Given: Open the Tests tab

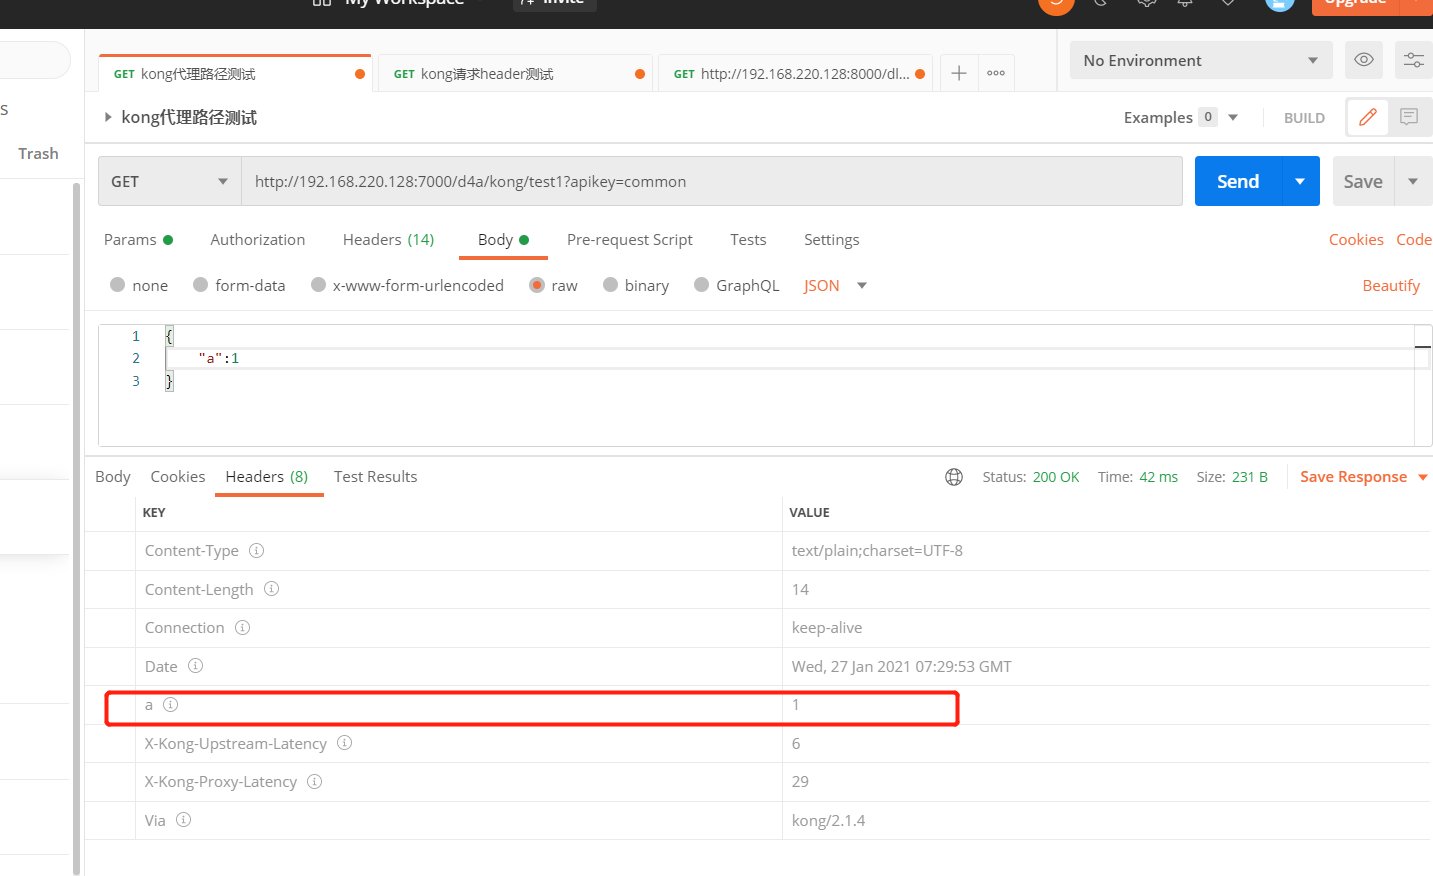Looking at the screenshot, I should point(748,239).
